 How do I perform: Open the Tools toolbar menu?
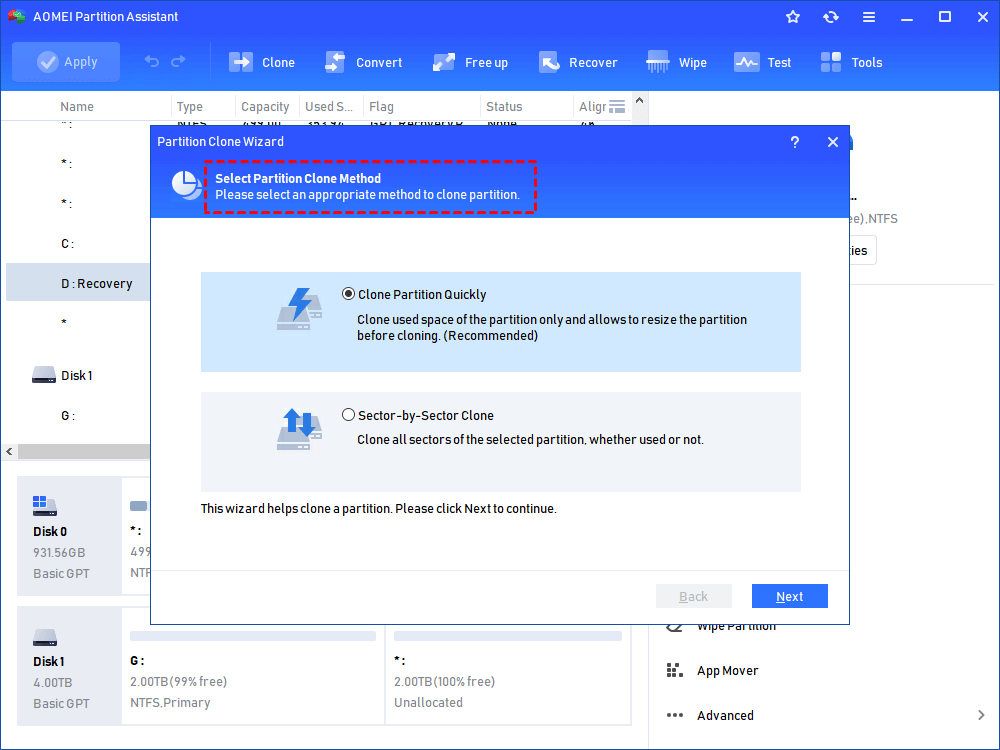851,62
